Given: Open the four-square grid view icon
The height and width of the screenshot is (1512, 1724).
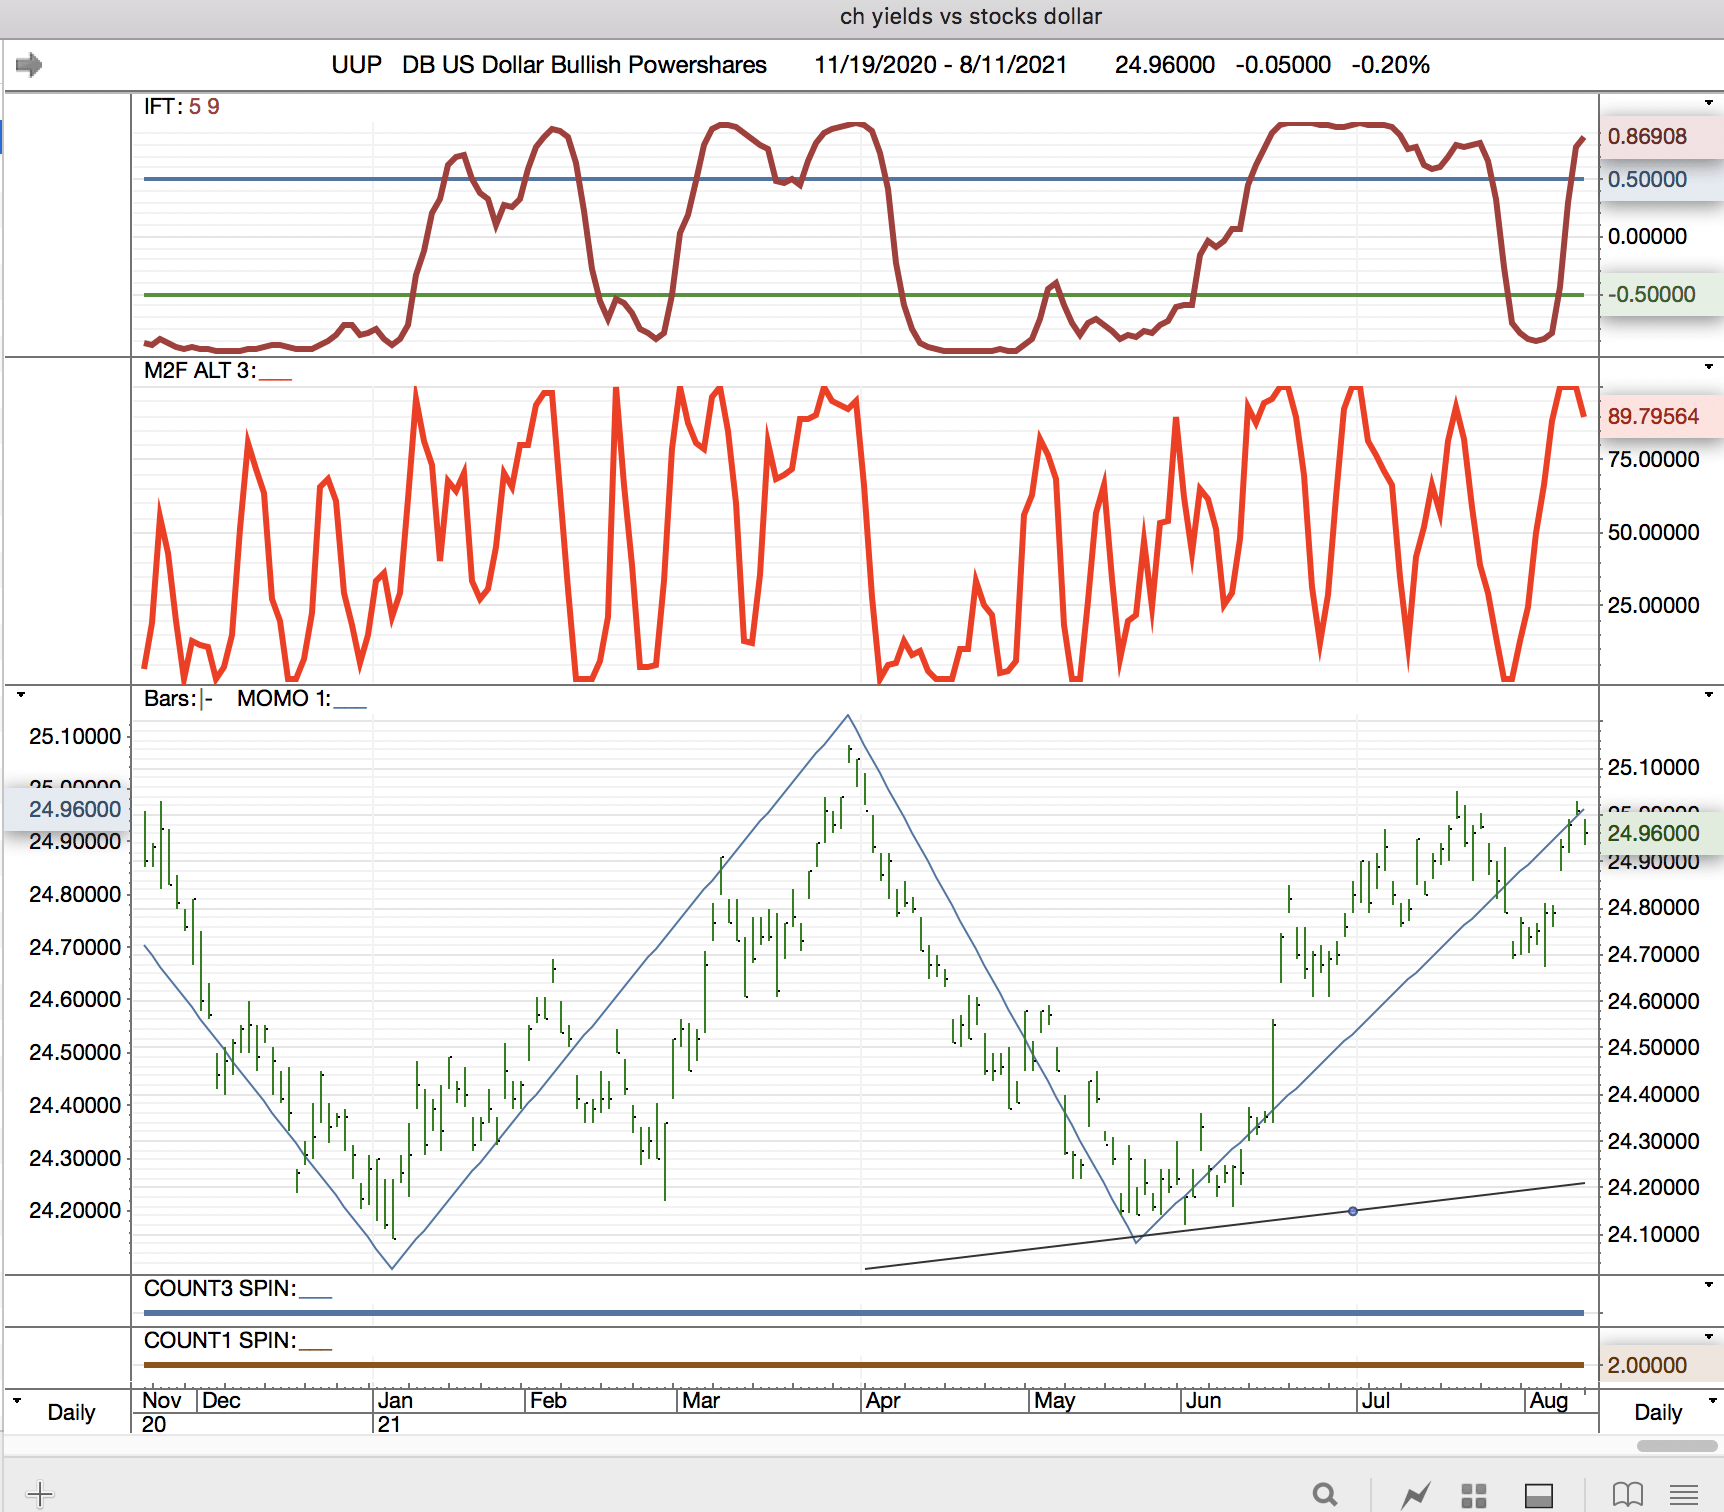Looking at the screenshot, I should pos(1474,1495).
